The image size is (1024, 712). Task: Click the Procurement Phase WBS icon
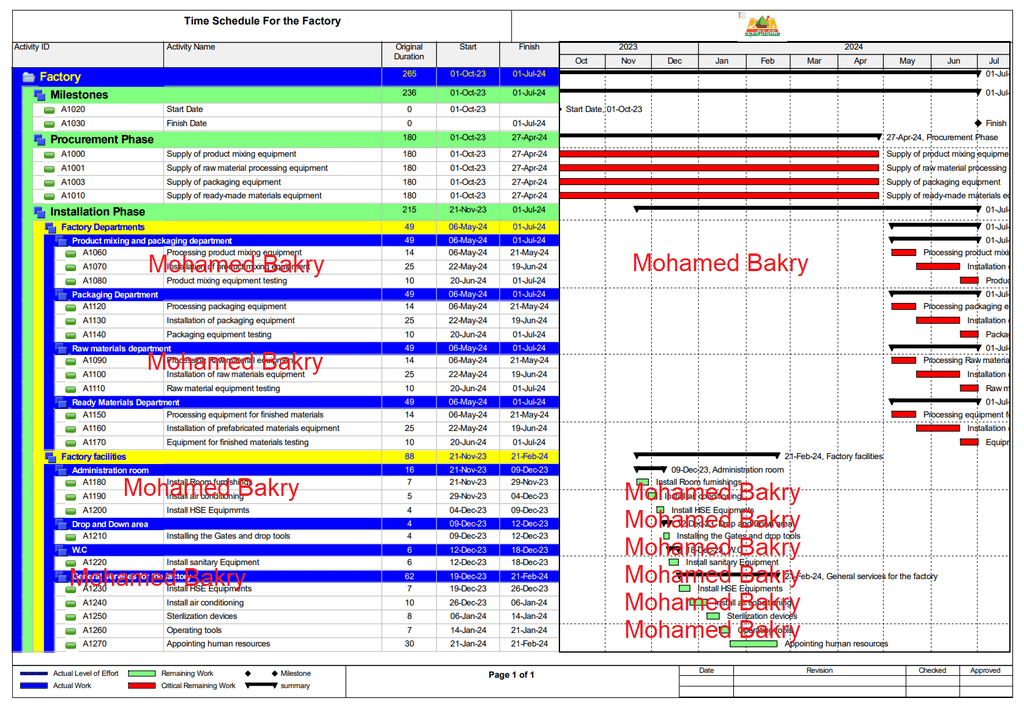coord(40,140)
